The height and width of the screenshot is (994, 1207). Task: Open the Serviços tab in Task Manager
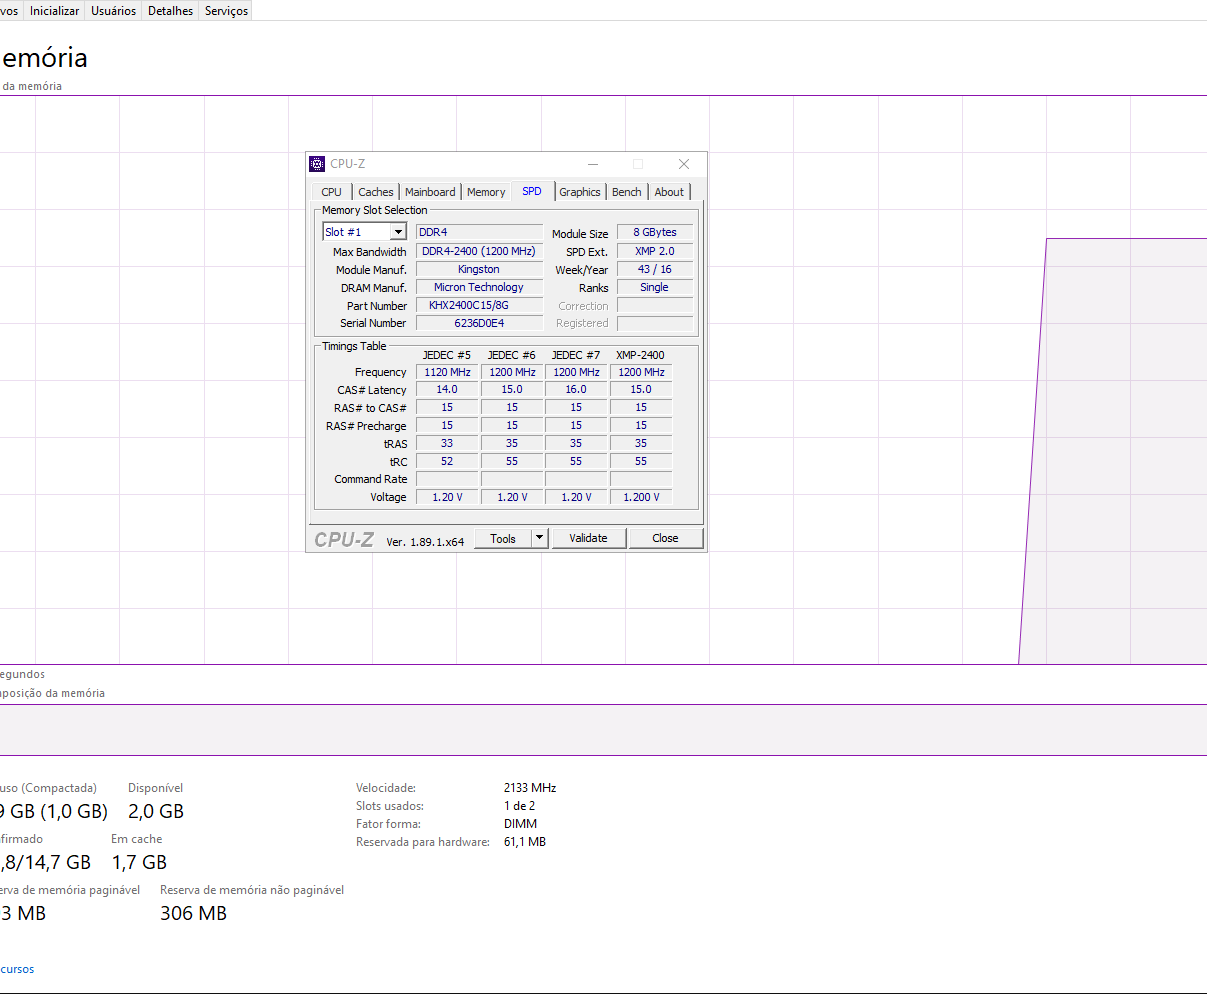pyautogui.click(x=227, y=11)
